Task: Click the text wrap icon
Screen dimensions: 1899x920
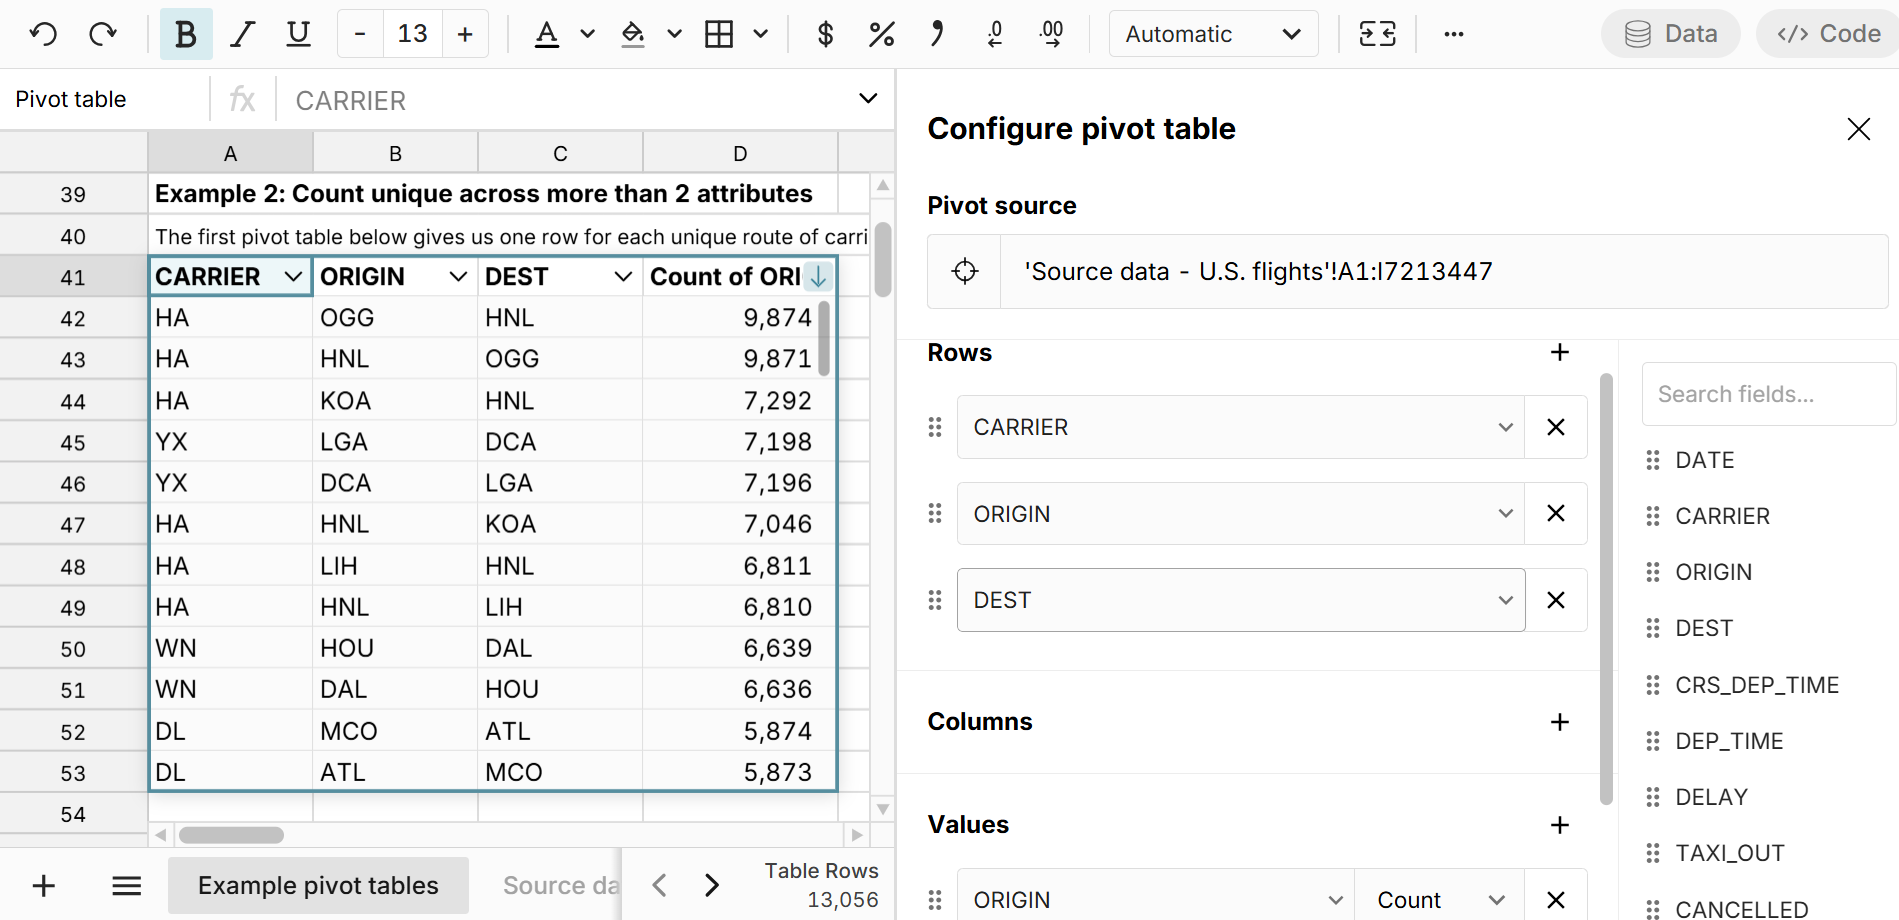Action: 1377,34
